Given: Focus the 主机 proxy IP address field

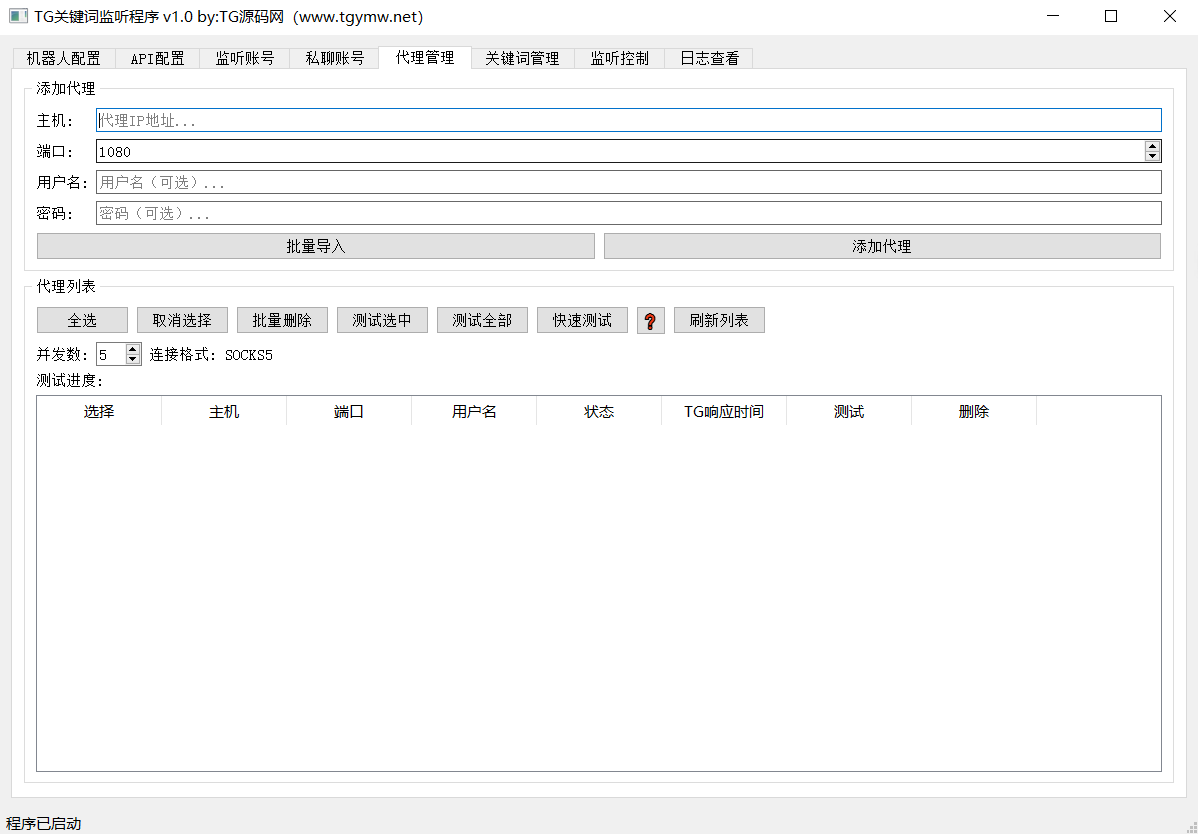Looking at the screenshot, I should coord(628,120).
